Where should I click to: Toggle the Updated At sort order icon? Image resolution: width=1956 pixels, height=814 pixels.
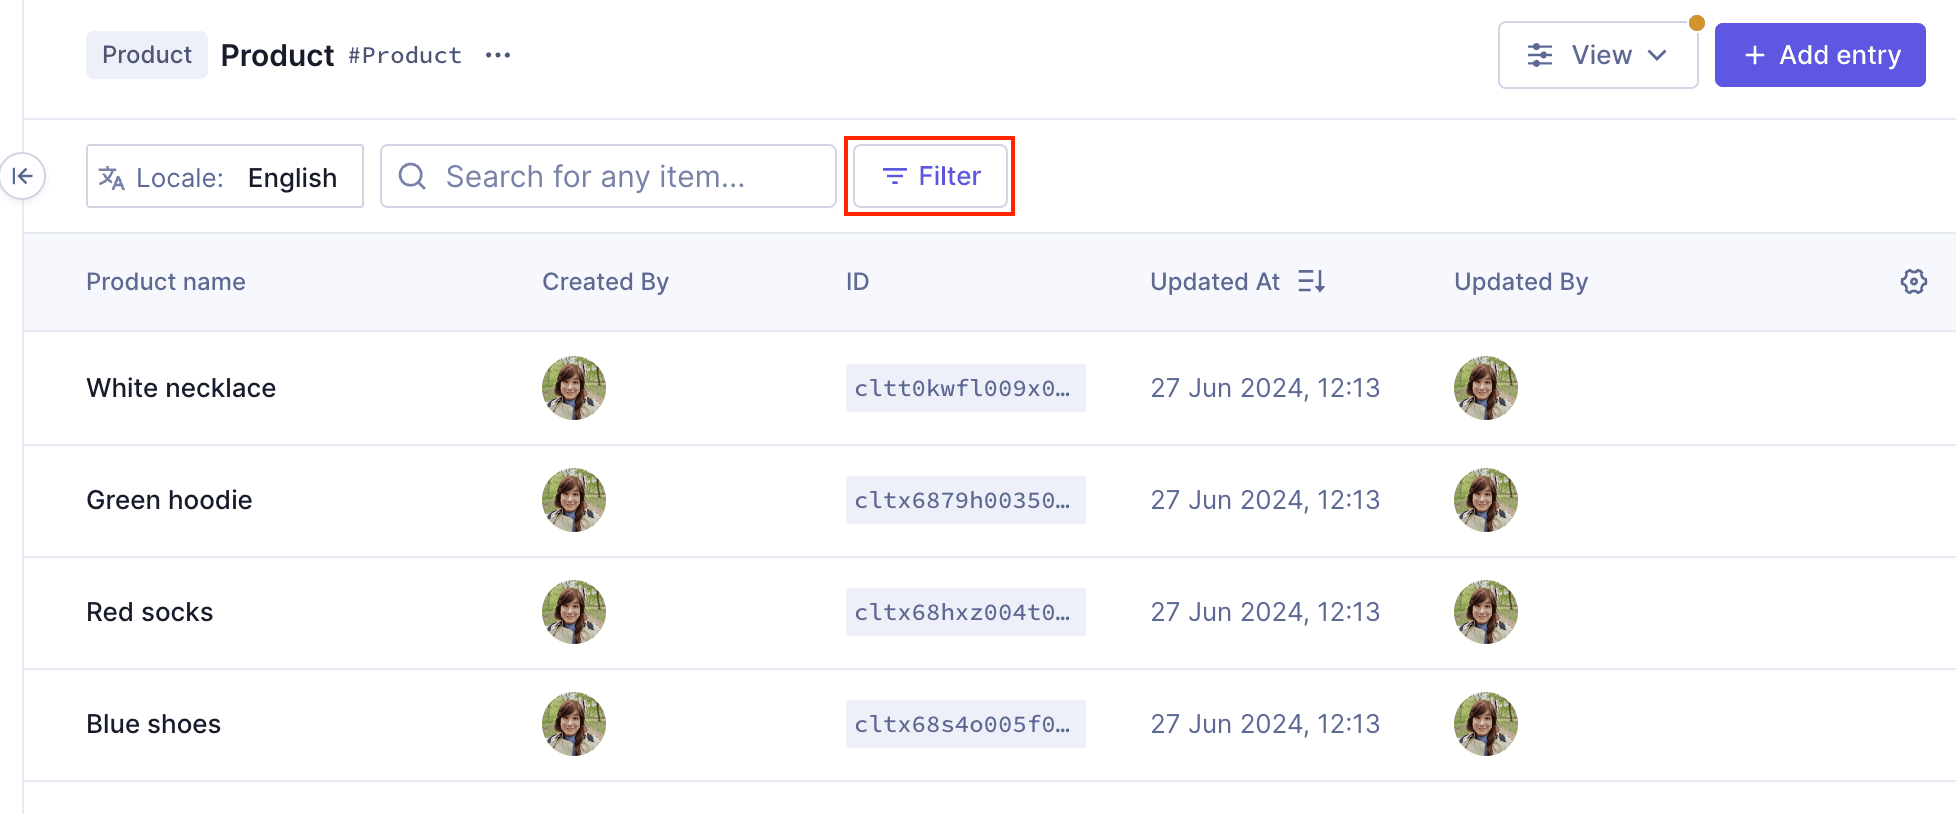coord(1311,282)
